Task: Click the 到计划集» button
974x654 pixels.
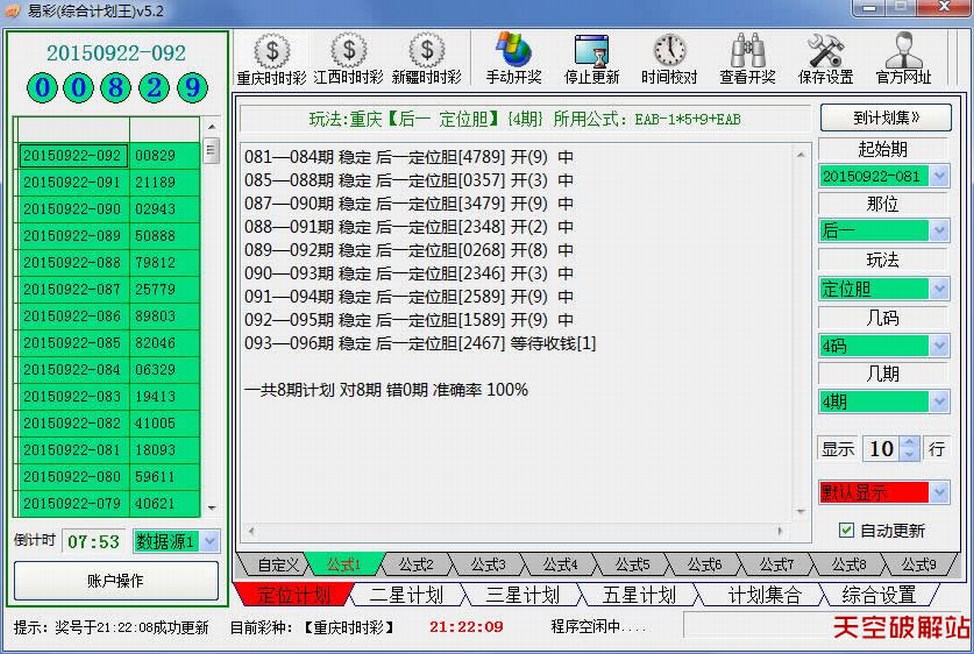Action: 885,117
